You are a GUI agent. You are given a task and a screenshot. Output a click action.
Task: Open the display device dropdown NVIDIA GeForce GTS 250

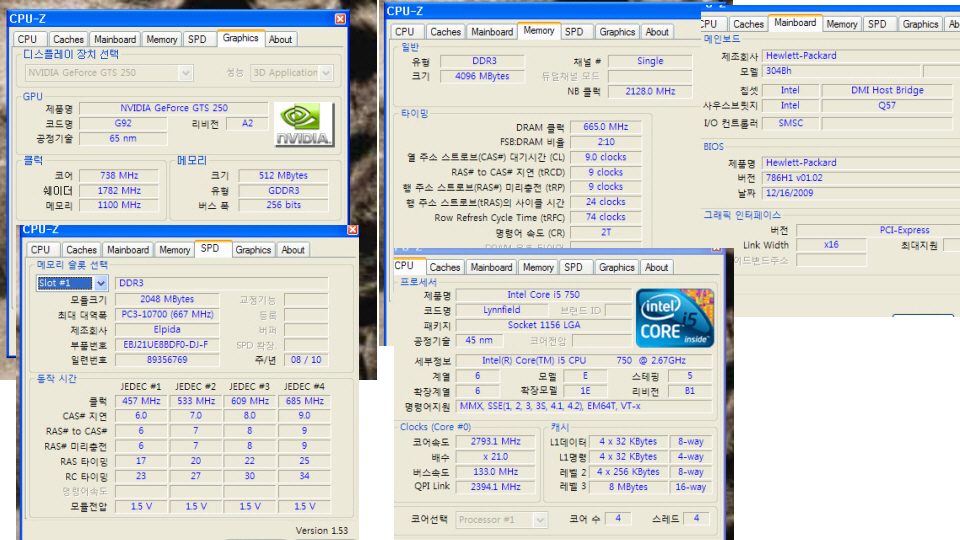[x=110, y=73]
